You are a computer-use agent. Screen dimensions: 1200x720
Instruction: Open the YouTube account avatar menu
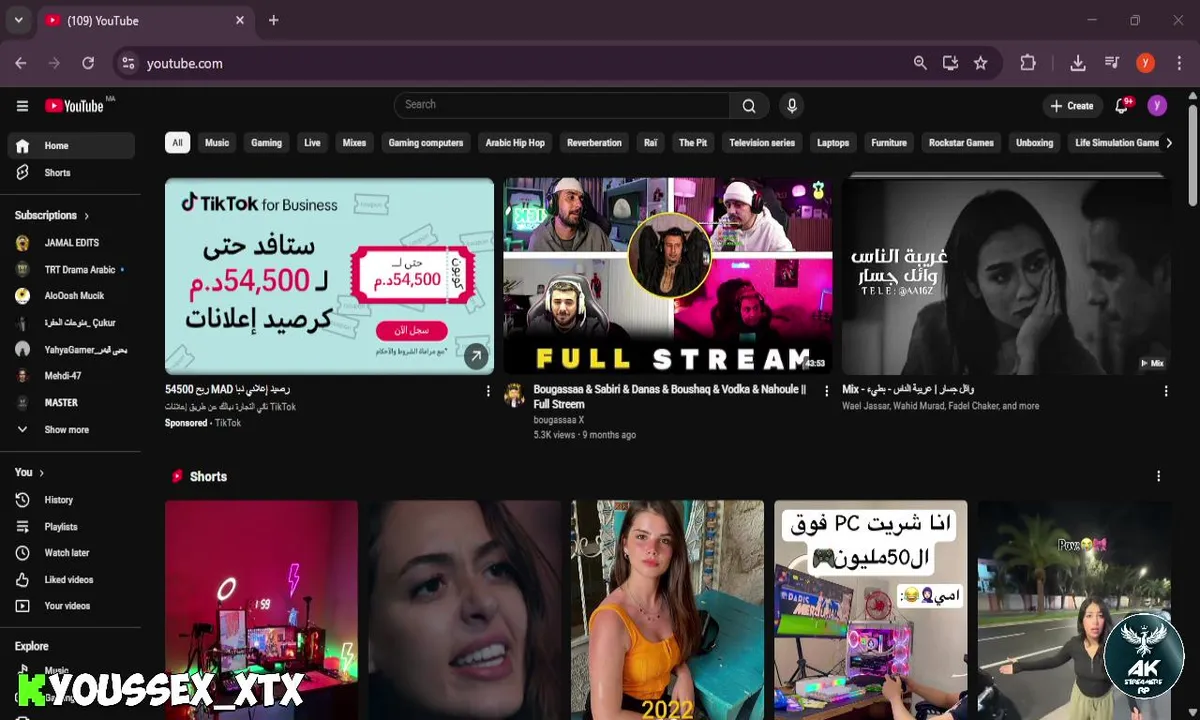click(x=1157, y=106)
